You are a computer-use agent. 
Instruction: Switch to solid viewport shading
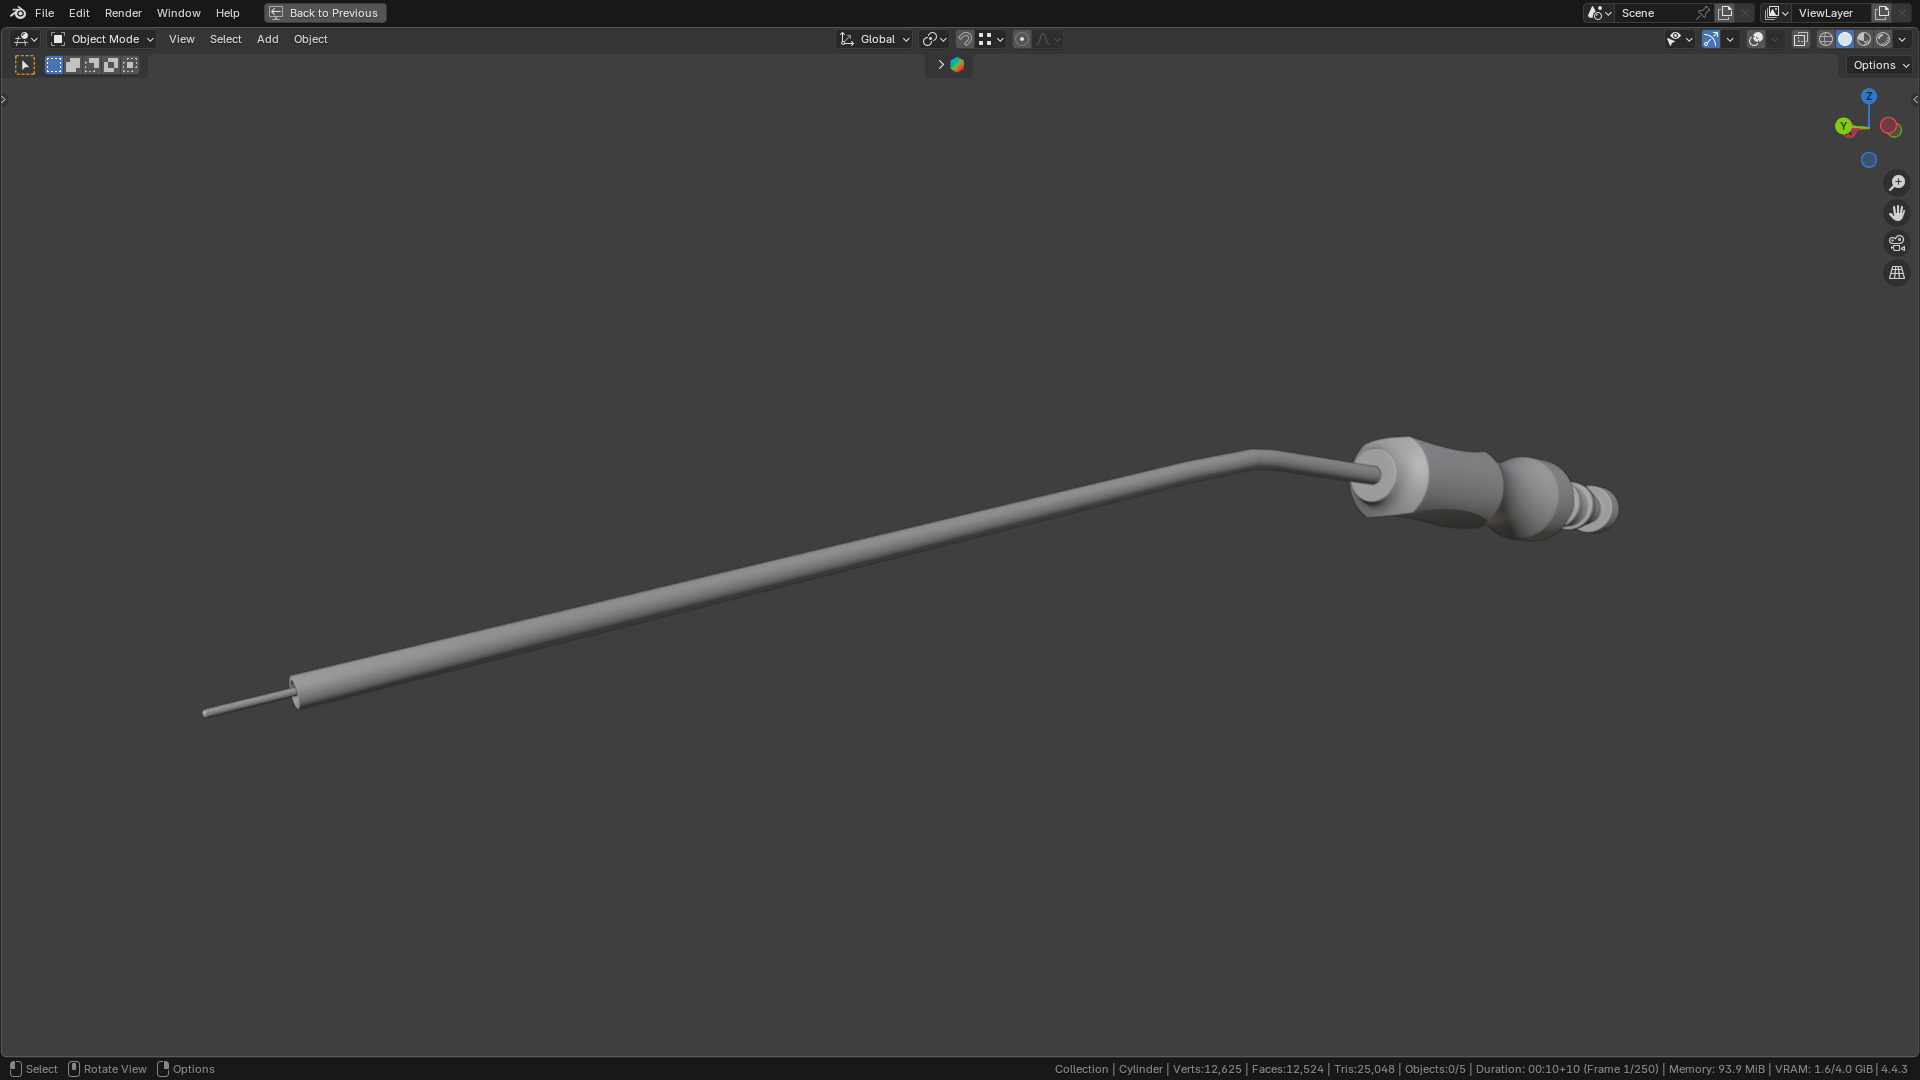click(x=1845, y=39)
